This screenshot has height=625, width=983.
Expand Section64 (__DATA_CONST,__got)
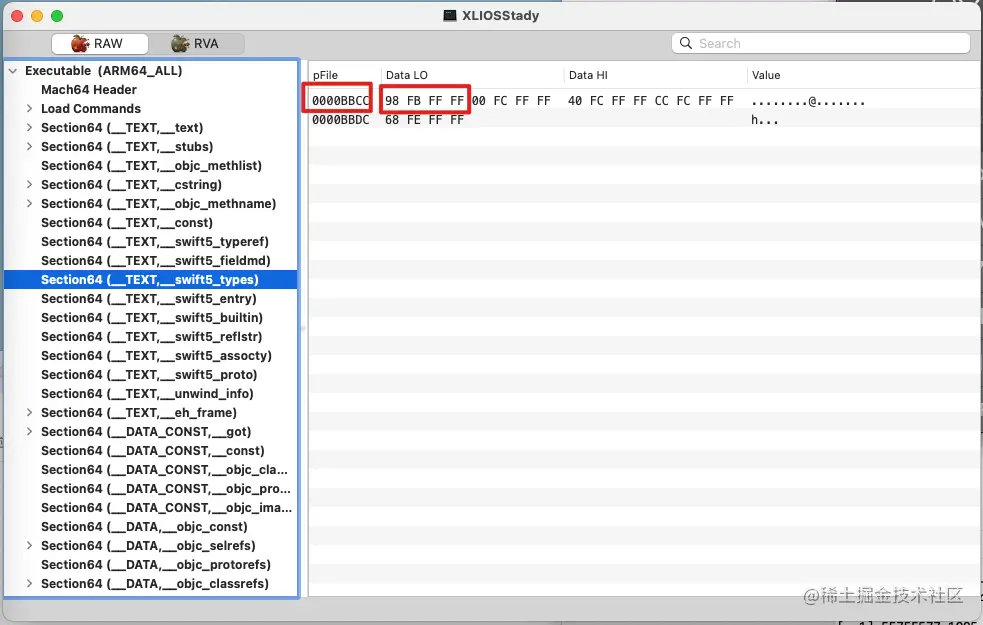point(29,431)
